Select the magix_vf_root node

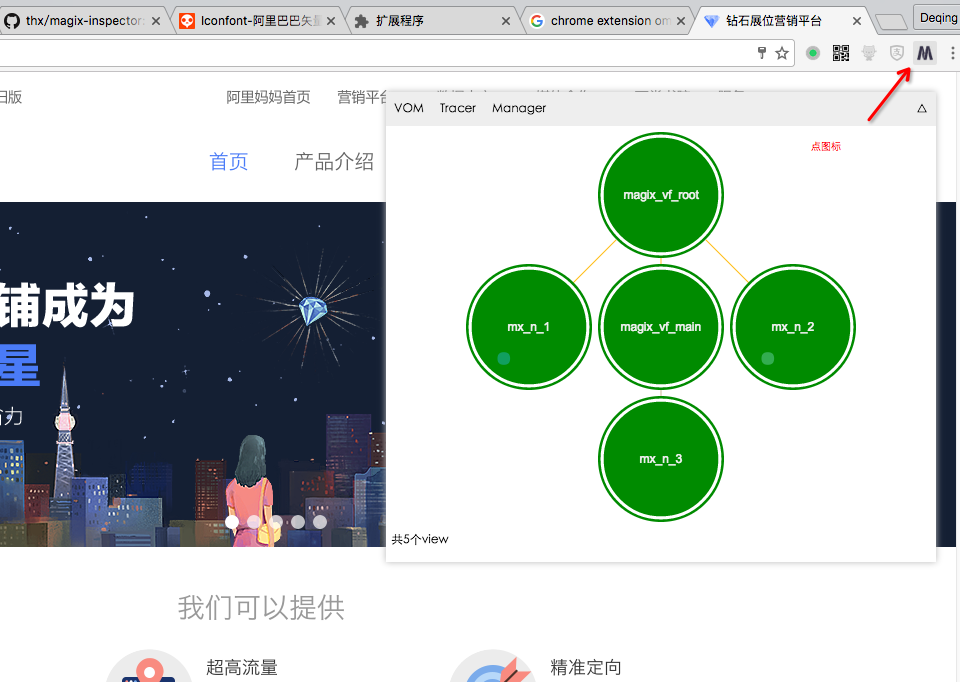pos(661,195)
